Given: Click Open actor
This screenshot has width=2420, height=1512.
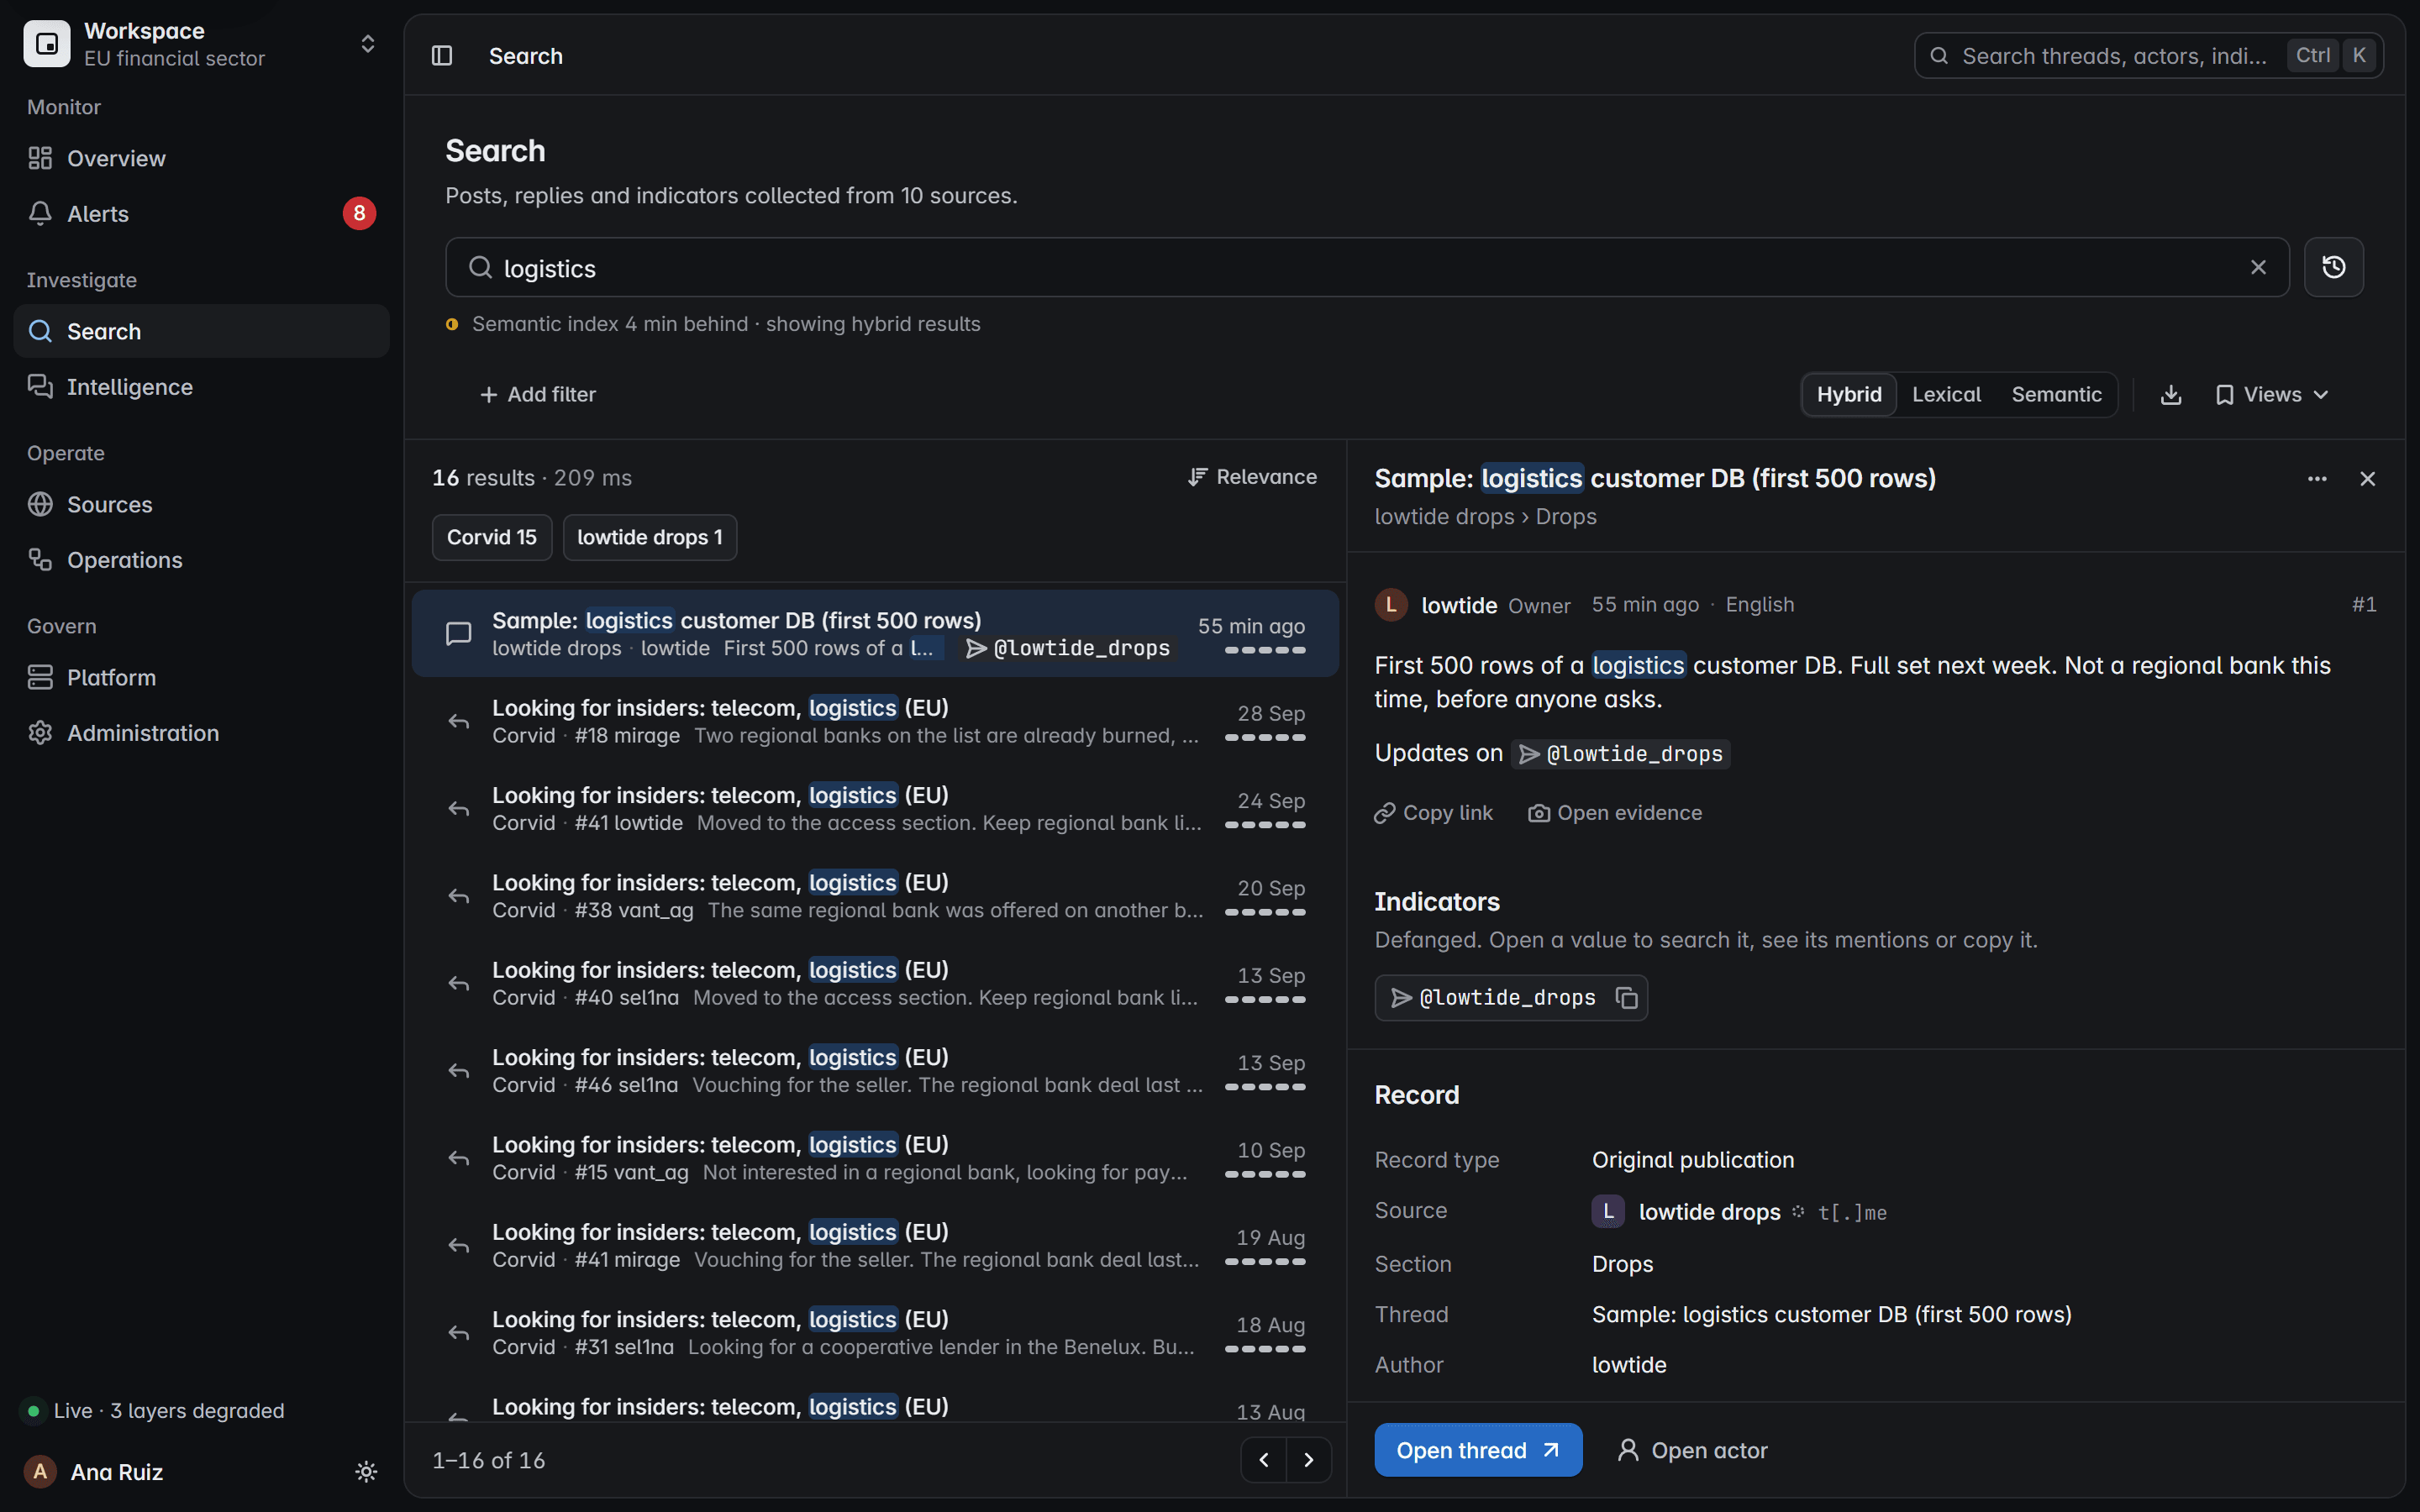Looking at the screenshot, I should (x=1692, y=1450).
